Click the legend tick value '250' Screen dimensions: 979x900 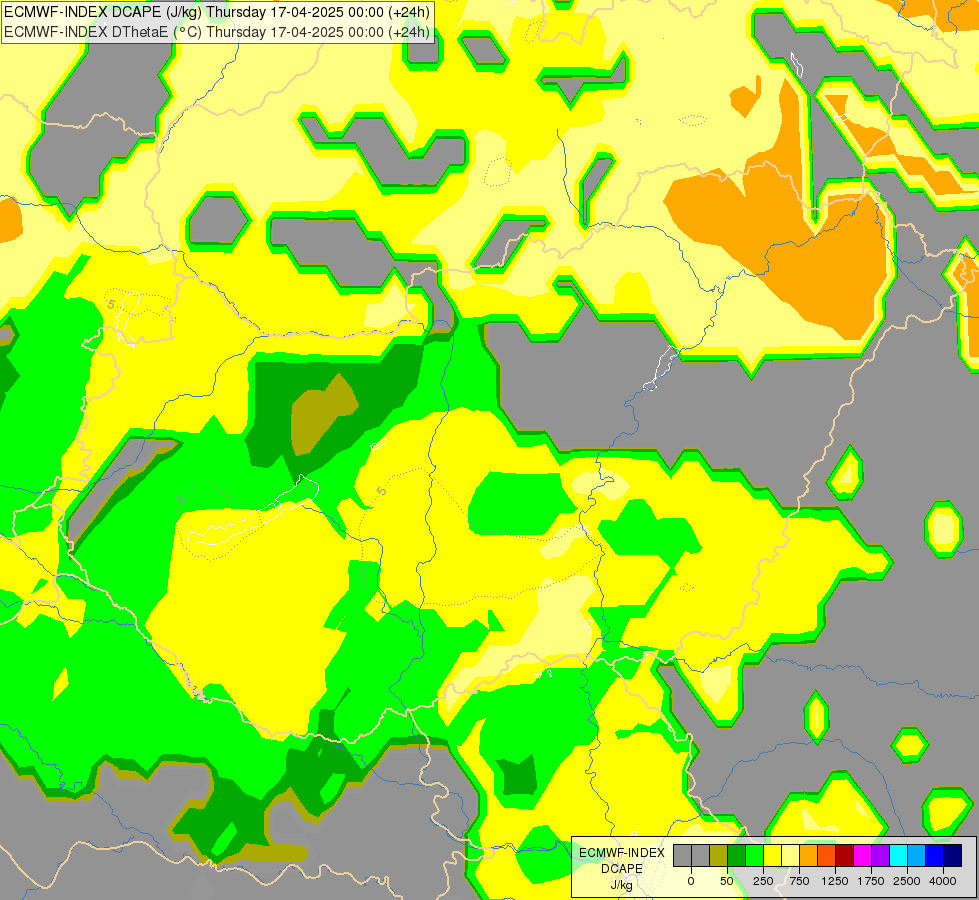pos(763,881)
